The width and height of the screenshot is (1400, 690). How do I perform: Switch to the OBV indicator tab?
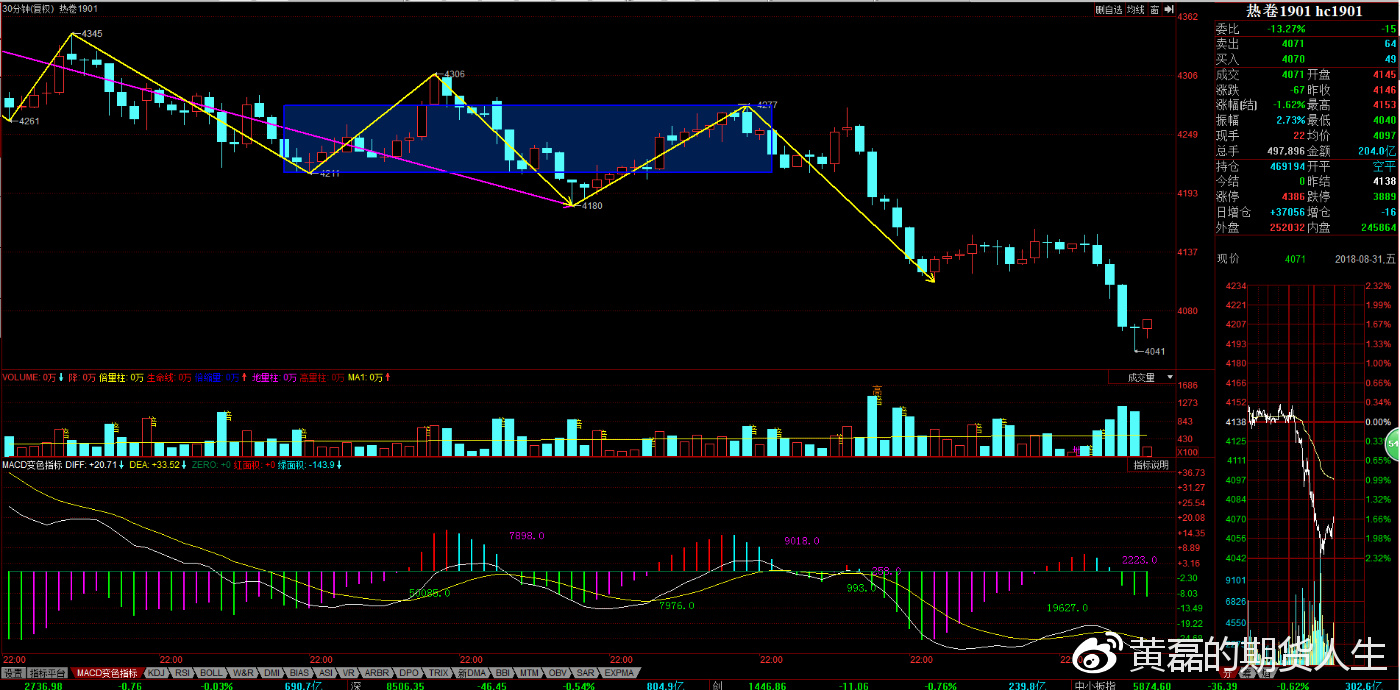558,673
